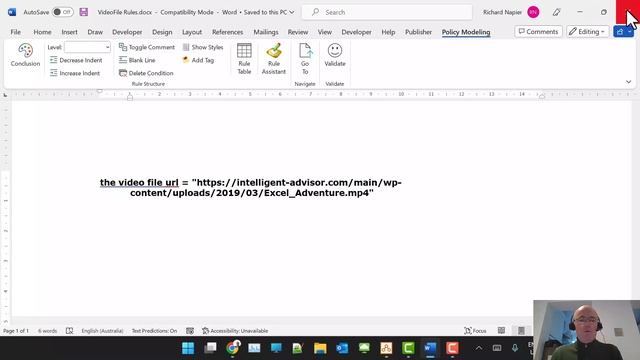Switch to Print Layout view
640x360 pixels.
pyautogui.click(x=521, y=331)
